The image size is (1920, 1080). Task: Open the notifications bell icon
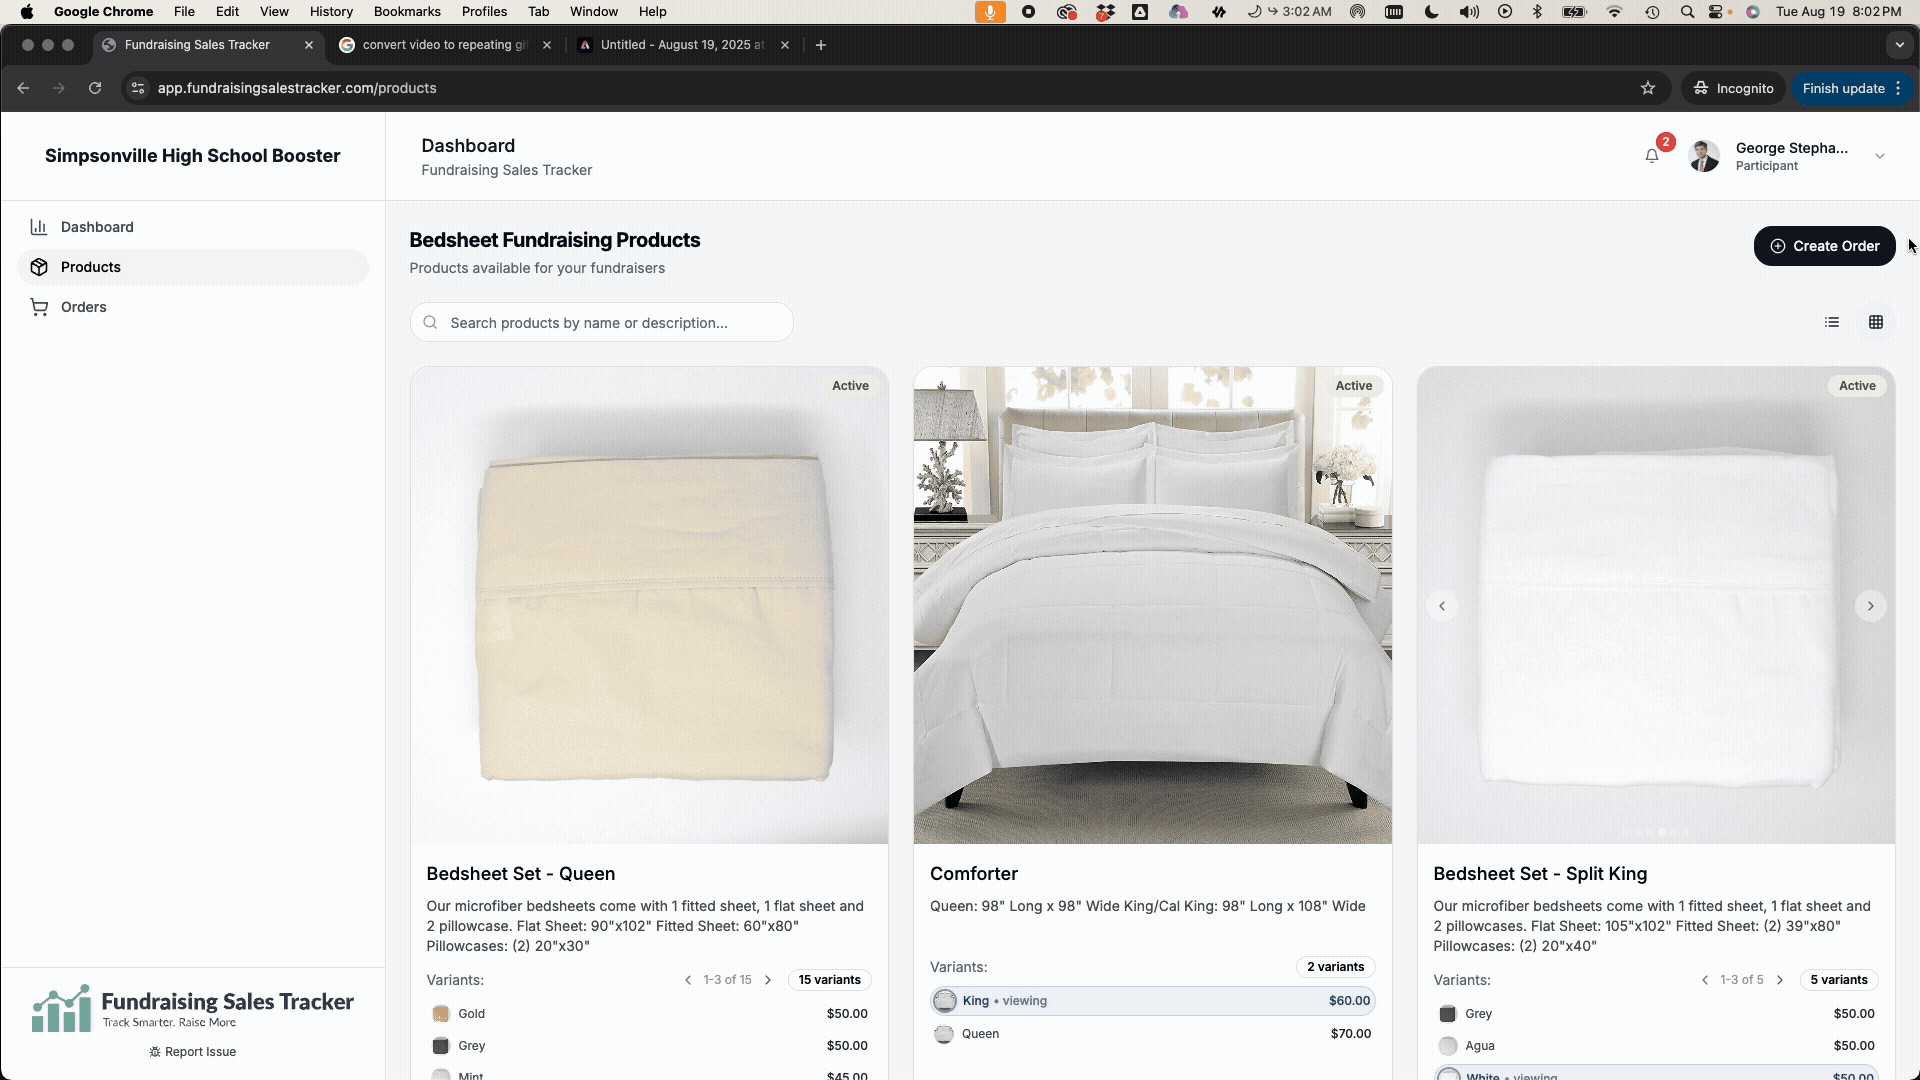click(x=1652, y=156)
